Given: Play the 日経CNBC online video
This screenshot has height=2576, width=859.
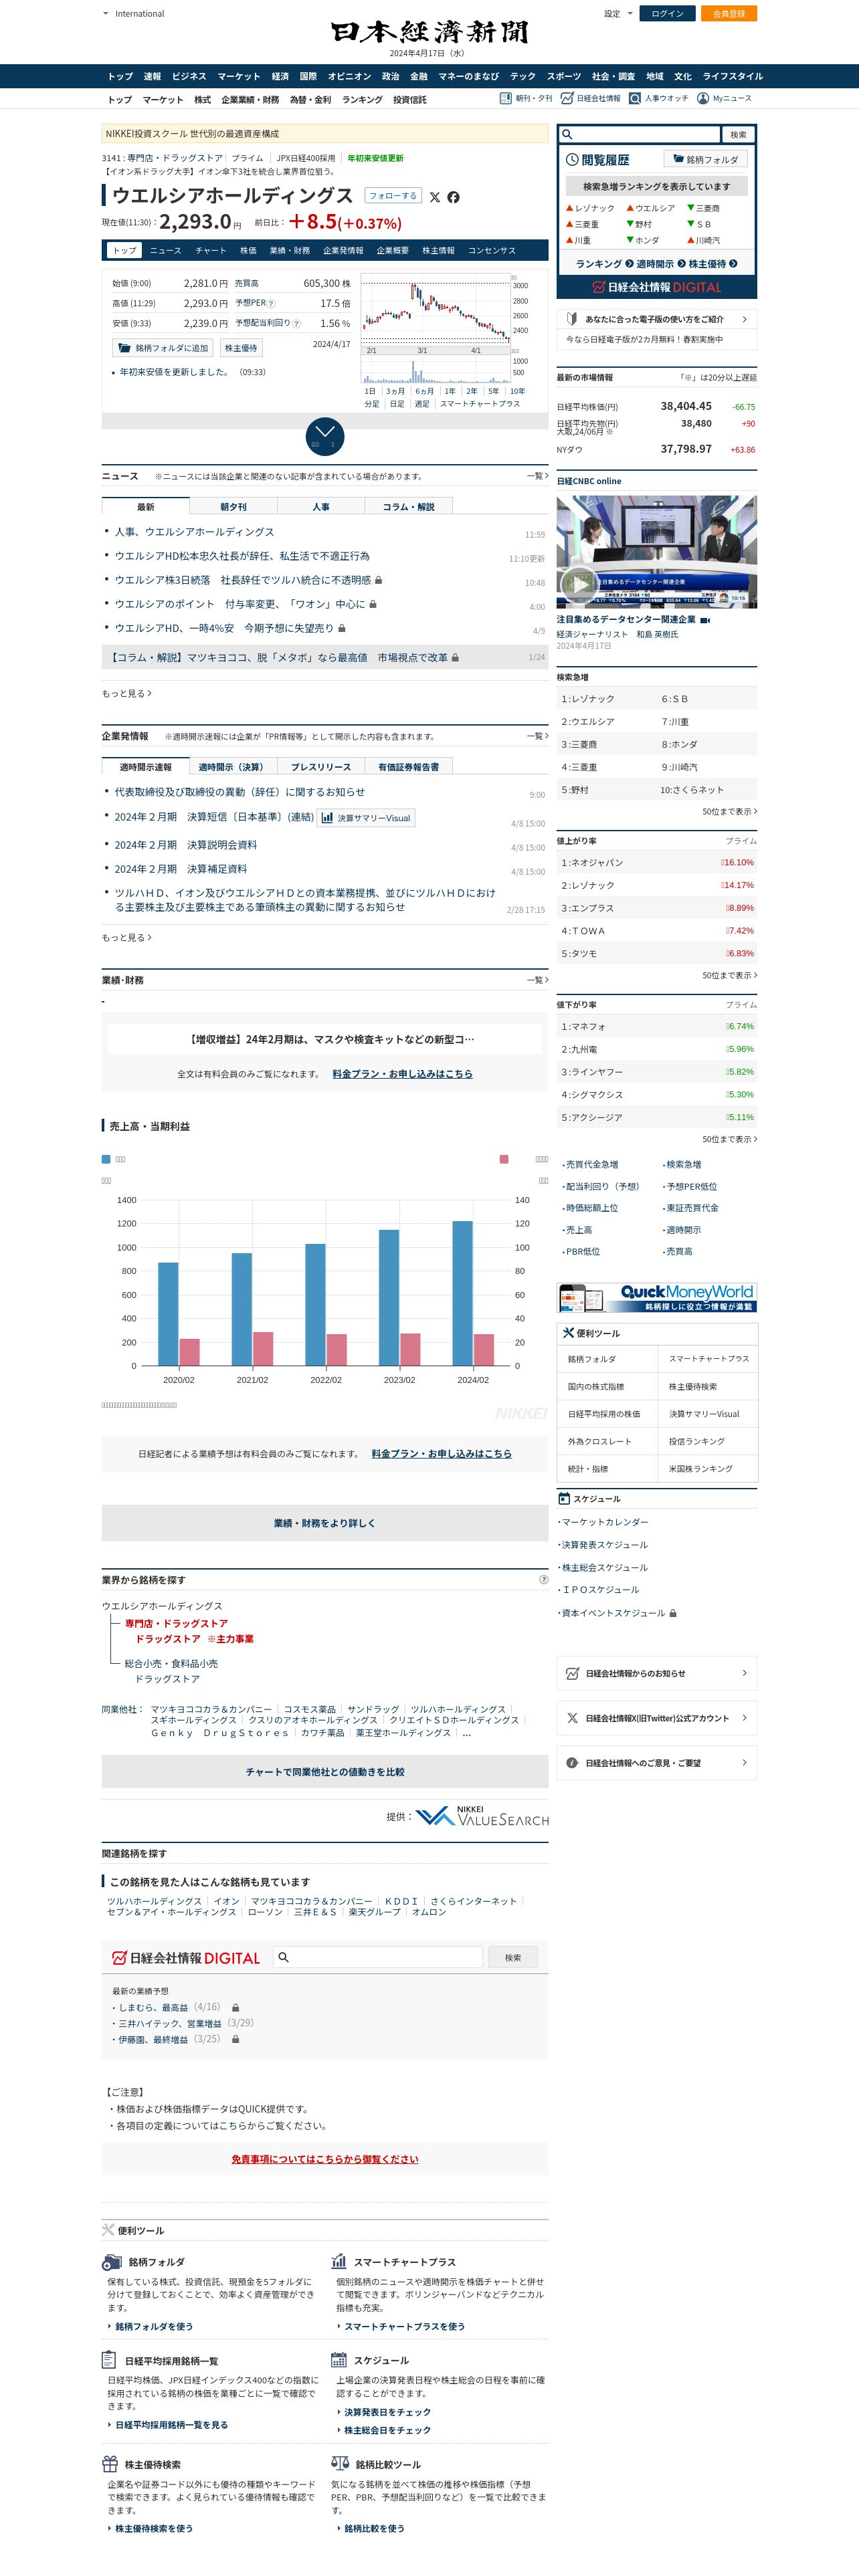Looking at the screenshot, I should click(579, 583).
